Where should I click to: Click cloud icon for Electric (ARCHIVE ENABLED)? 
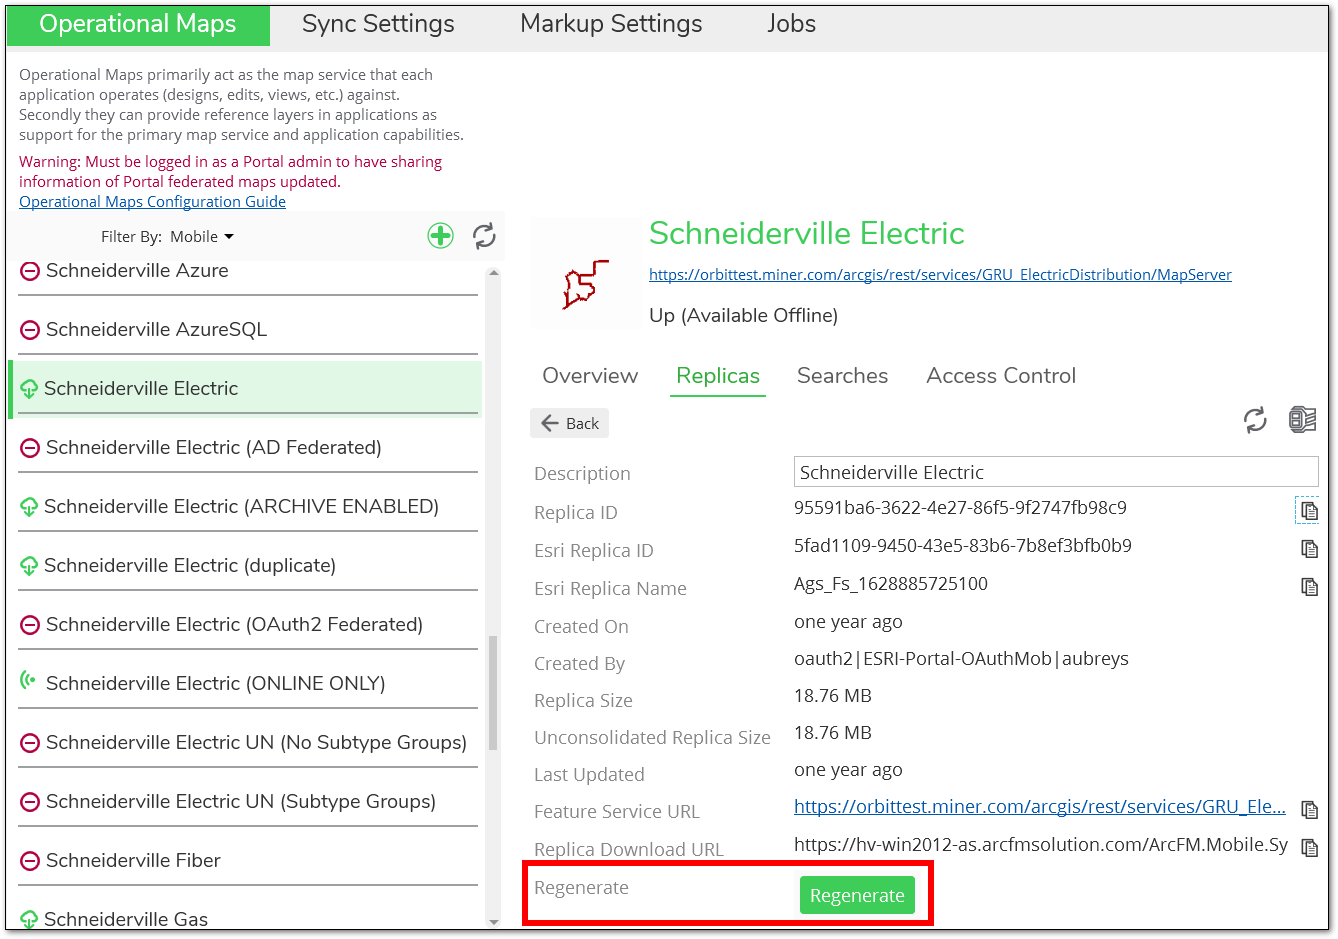click(29, 507)
